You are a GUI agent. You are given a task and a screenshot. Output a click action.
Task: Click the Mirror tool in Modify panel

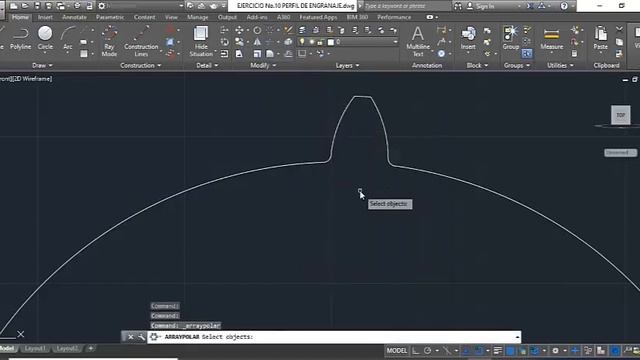(x=257, y=42)
